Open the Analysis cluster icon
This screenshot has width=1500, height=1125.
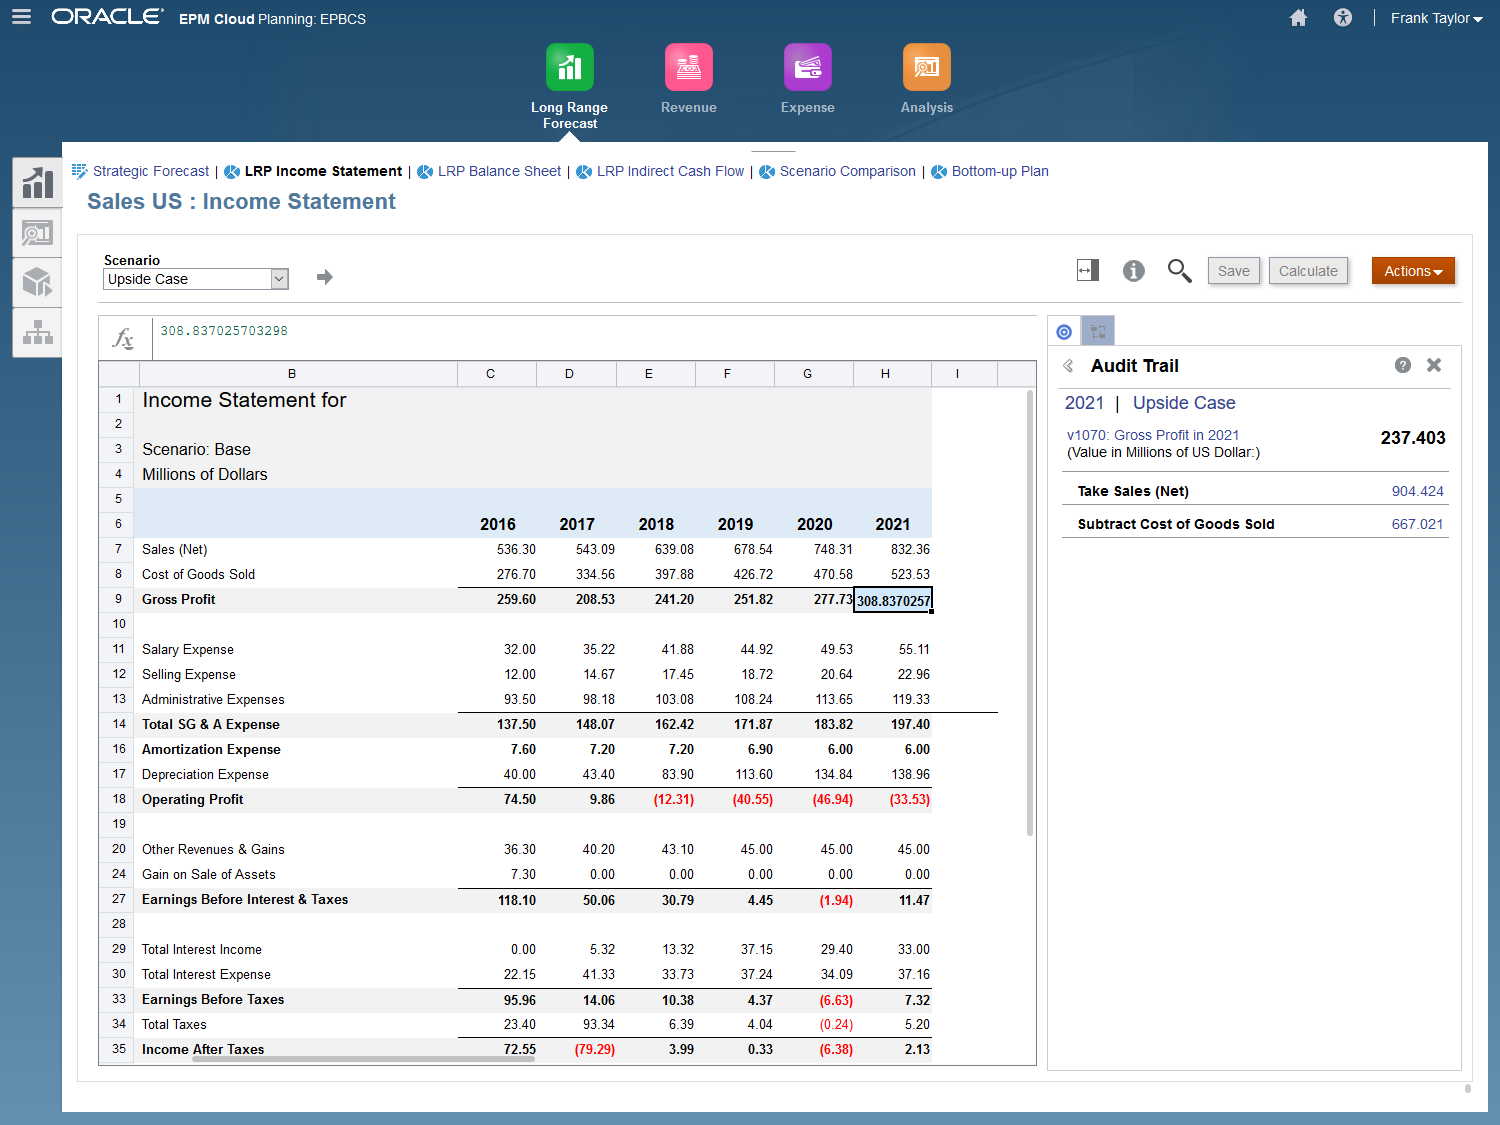(926, 68)
